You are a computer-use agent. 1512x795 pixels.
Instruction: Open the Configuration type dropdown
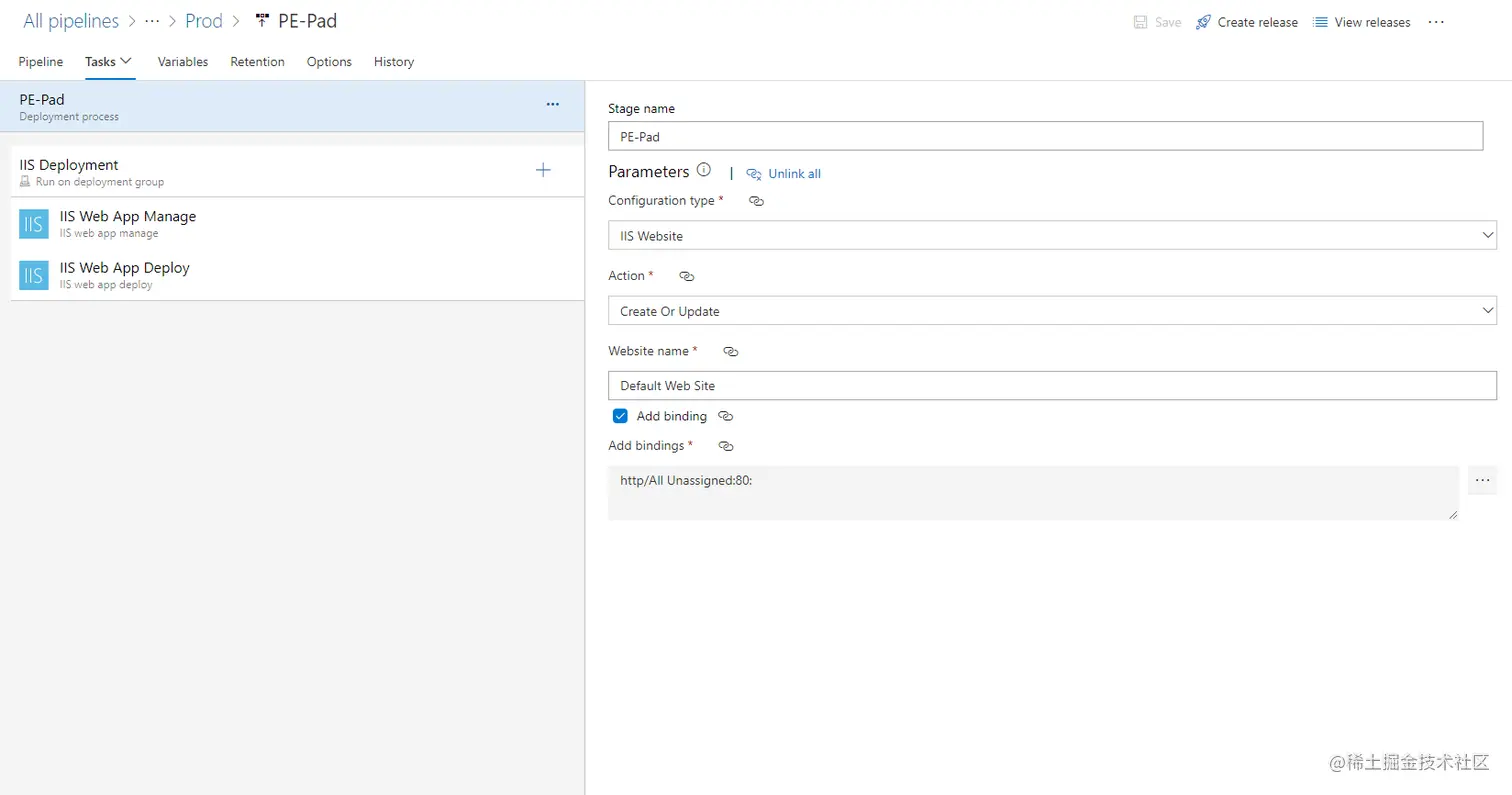(1052, 236)
